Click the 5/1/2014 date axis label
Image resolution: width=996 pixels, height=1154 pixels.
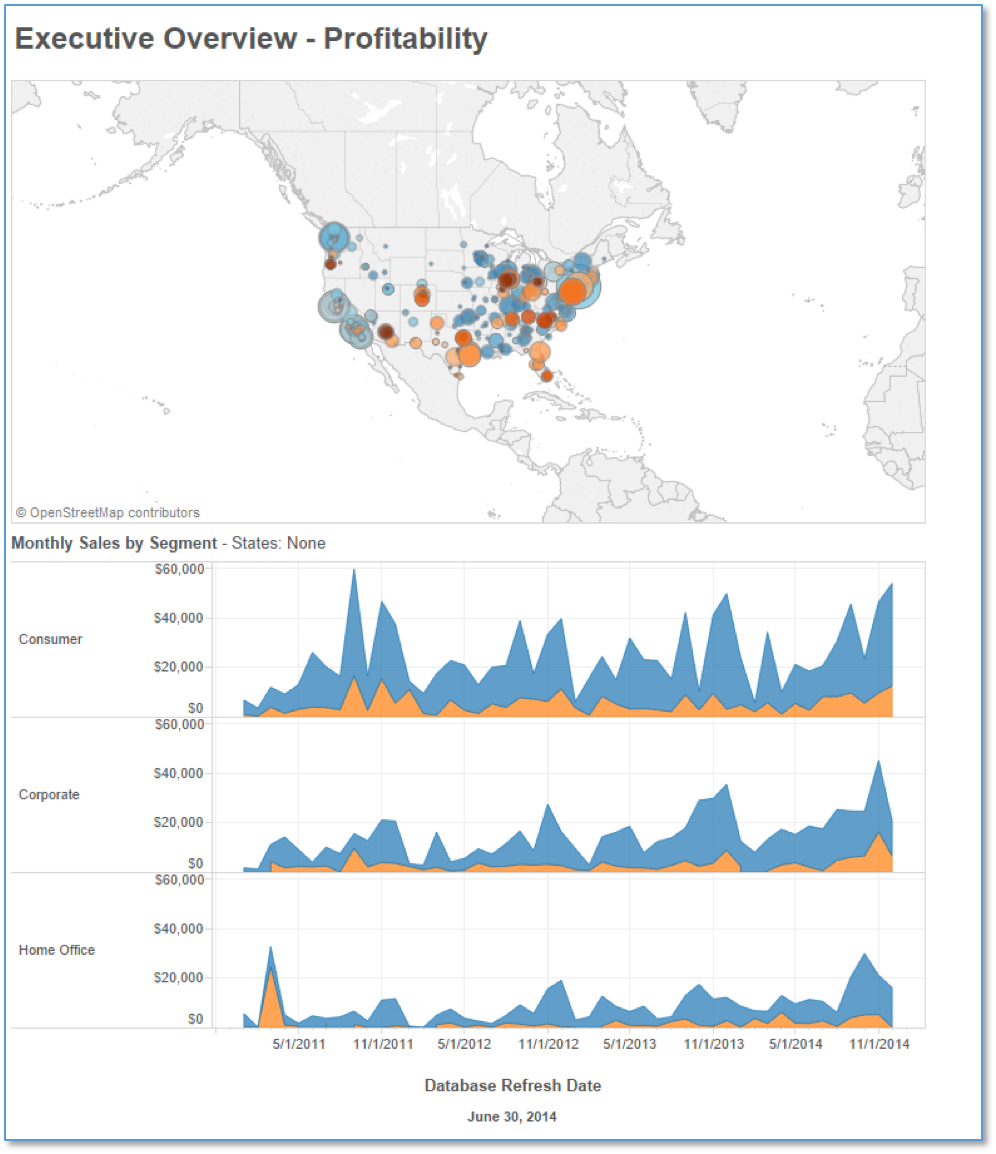[x=796, y=1044]
